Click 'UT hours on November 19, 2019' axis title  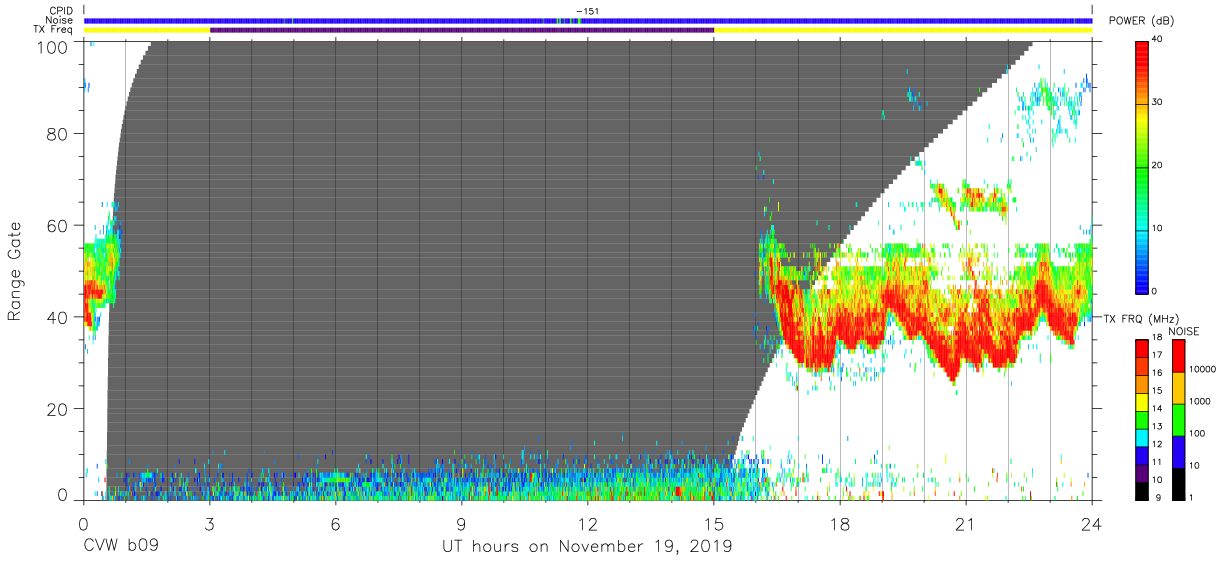[588, 547]
